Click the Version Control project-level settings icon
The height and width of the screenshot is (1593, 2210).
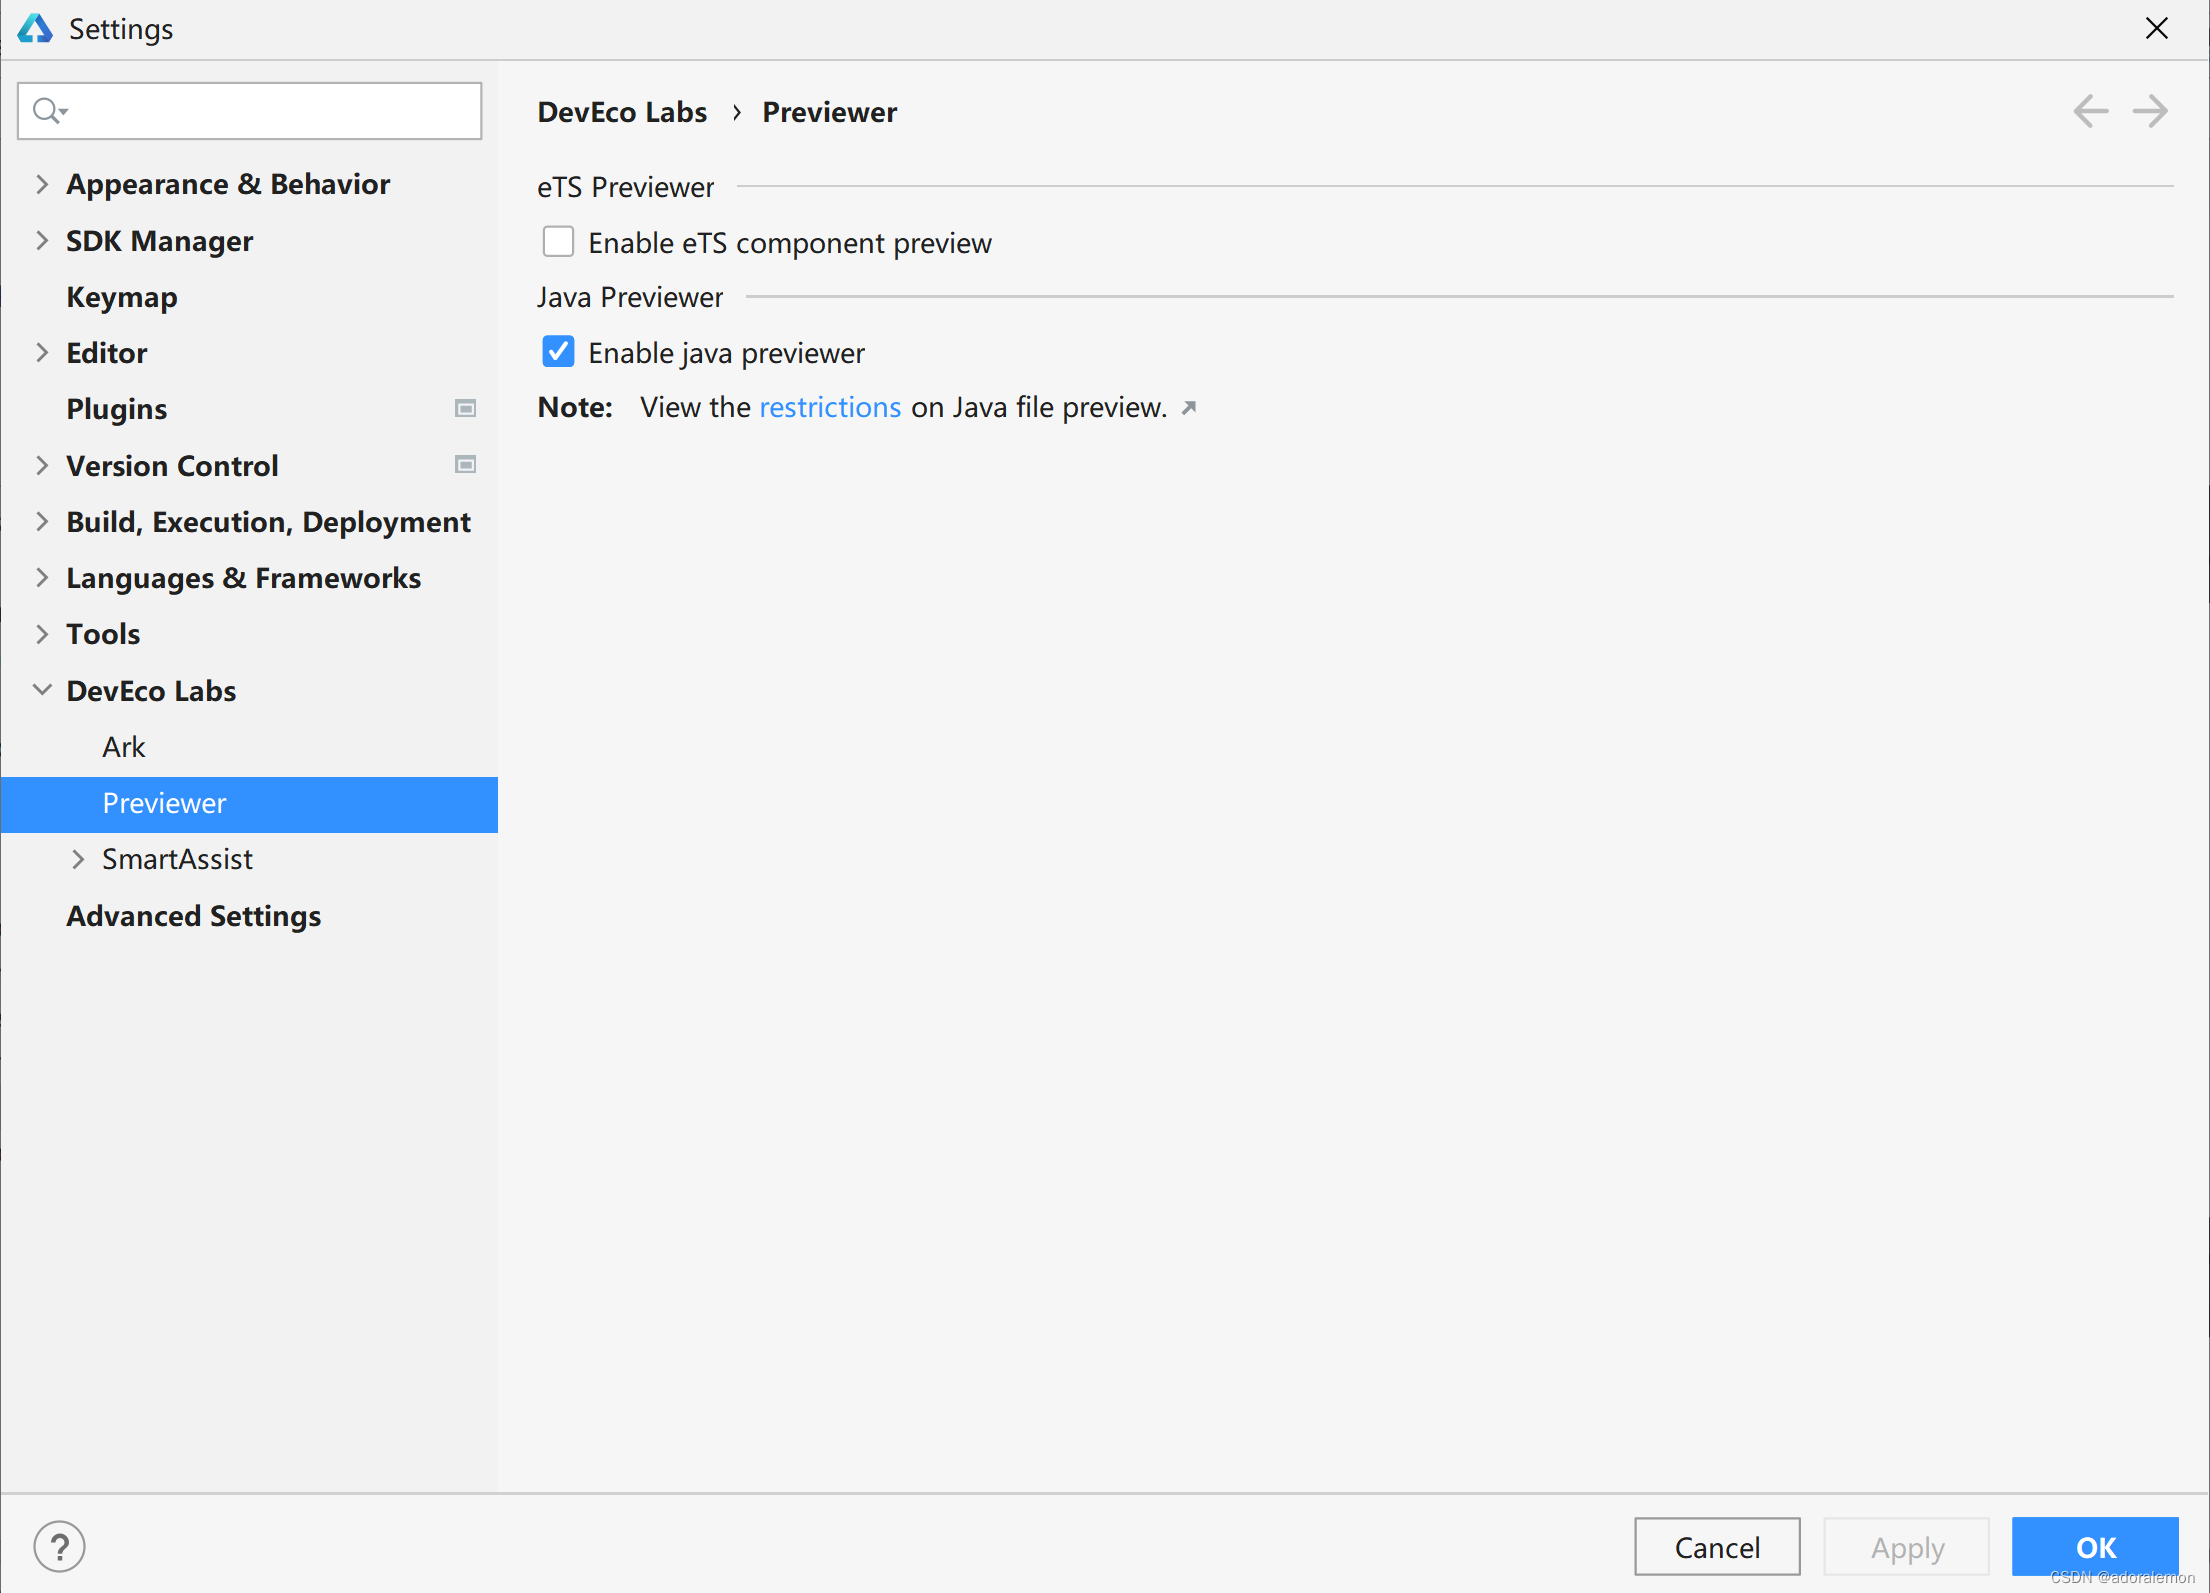465,464
